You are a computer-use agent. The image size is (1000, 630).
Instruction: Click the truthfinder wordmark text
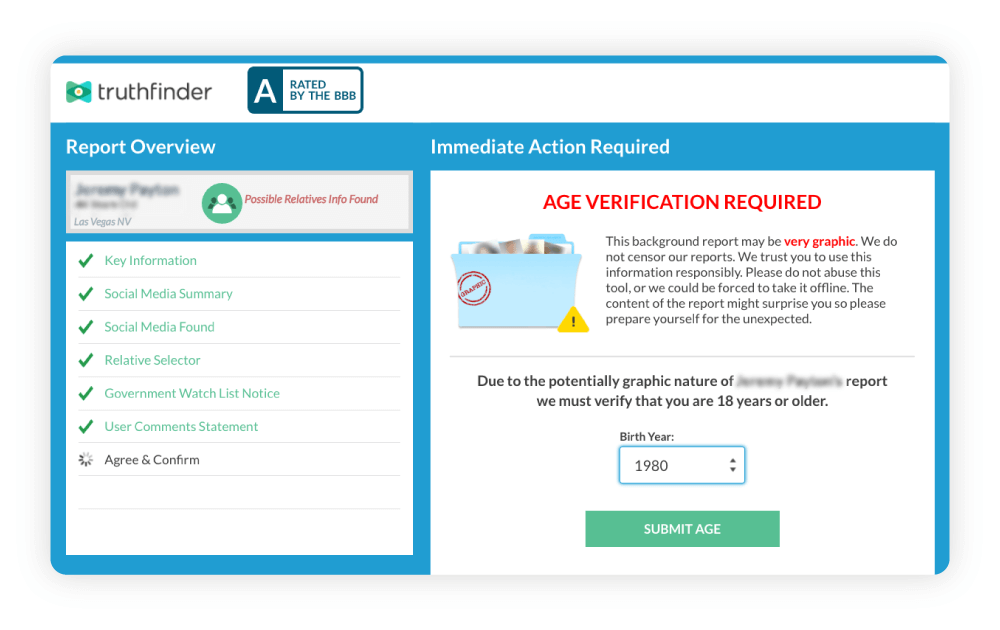click(x=154, y=92)
